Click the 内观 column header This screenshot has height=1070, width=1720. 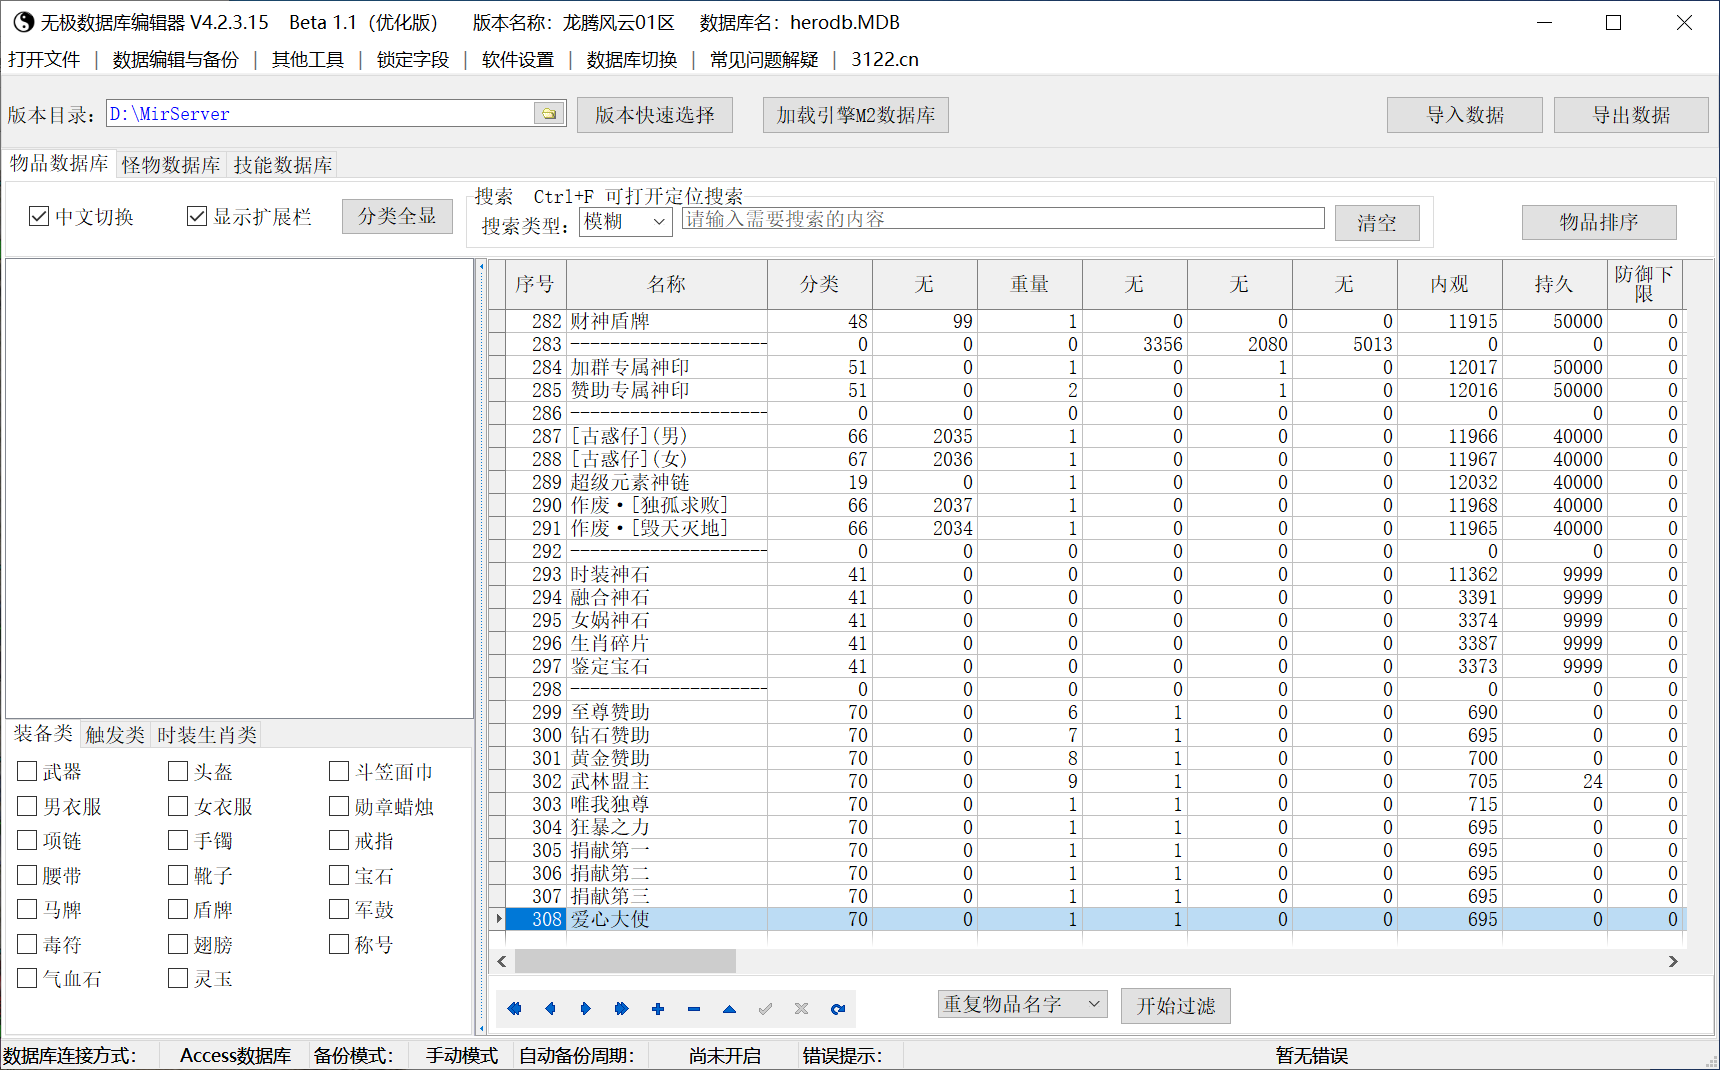point(1449,284)
